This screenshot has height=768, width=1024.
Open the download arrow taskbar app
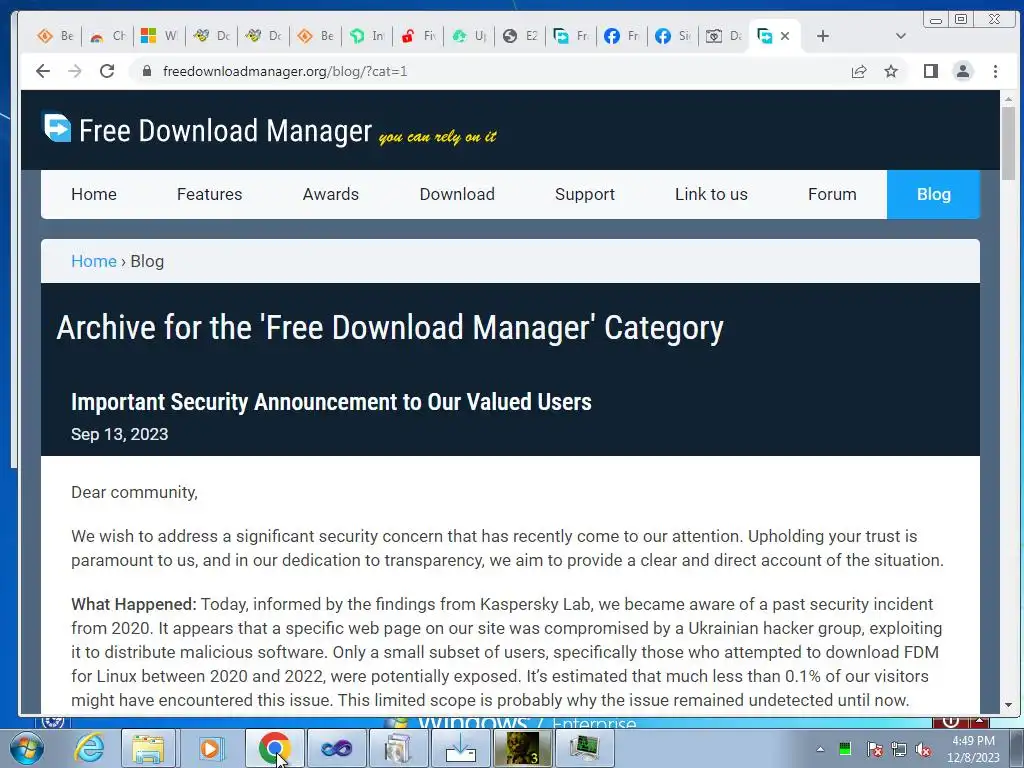(460, 748)
